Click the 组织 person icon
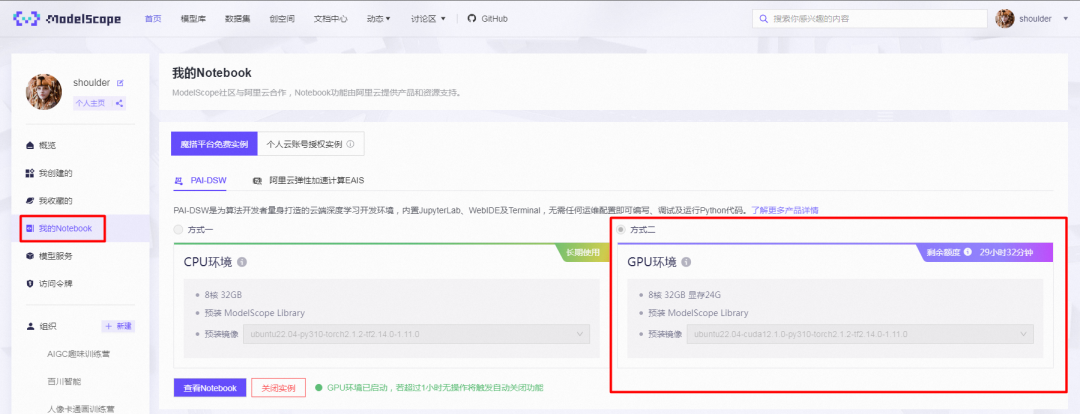The image size is (1080, 414). 30,326
